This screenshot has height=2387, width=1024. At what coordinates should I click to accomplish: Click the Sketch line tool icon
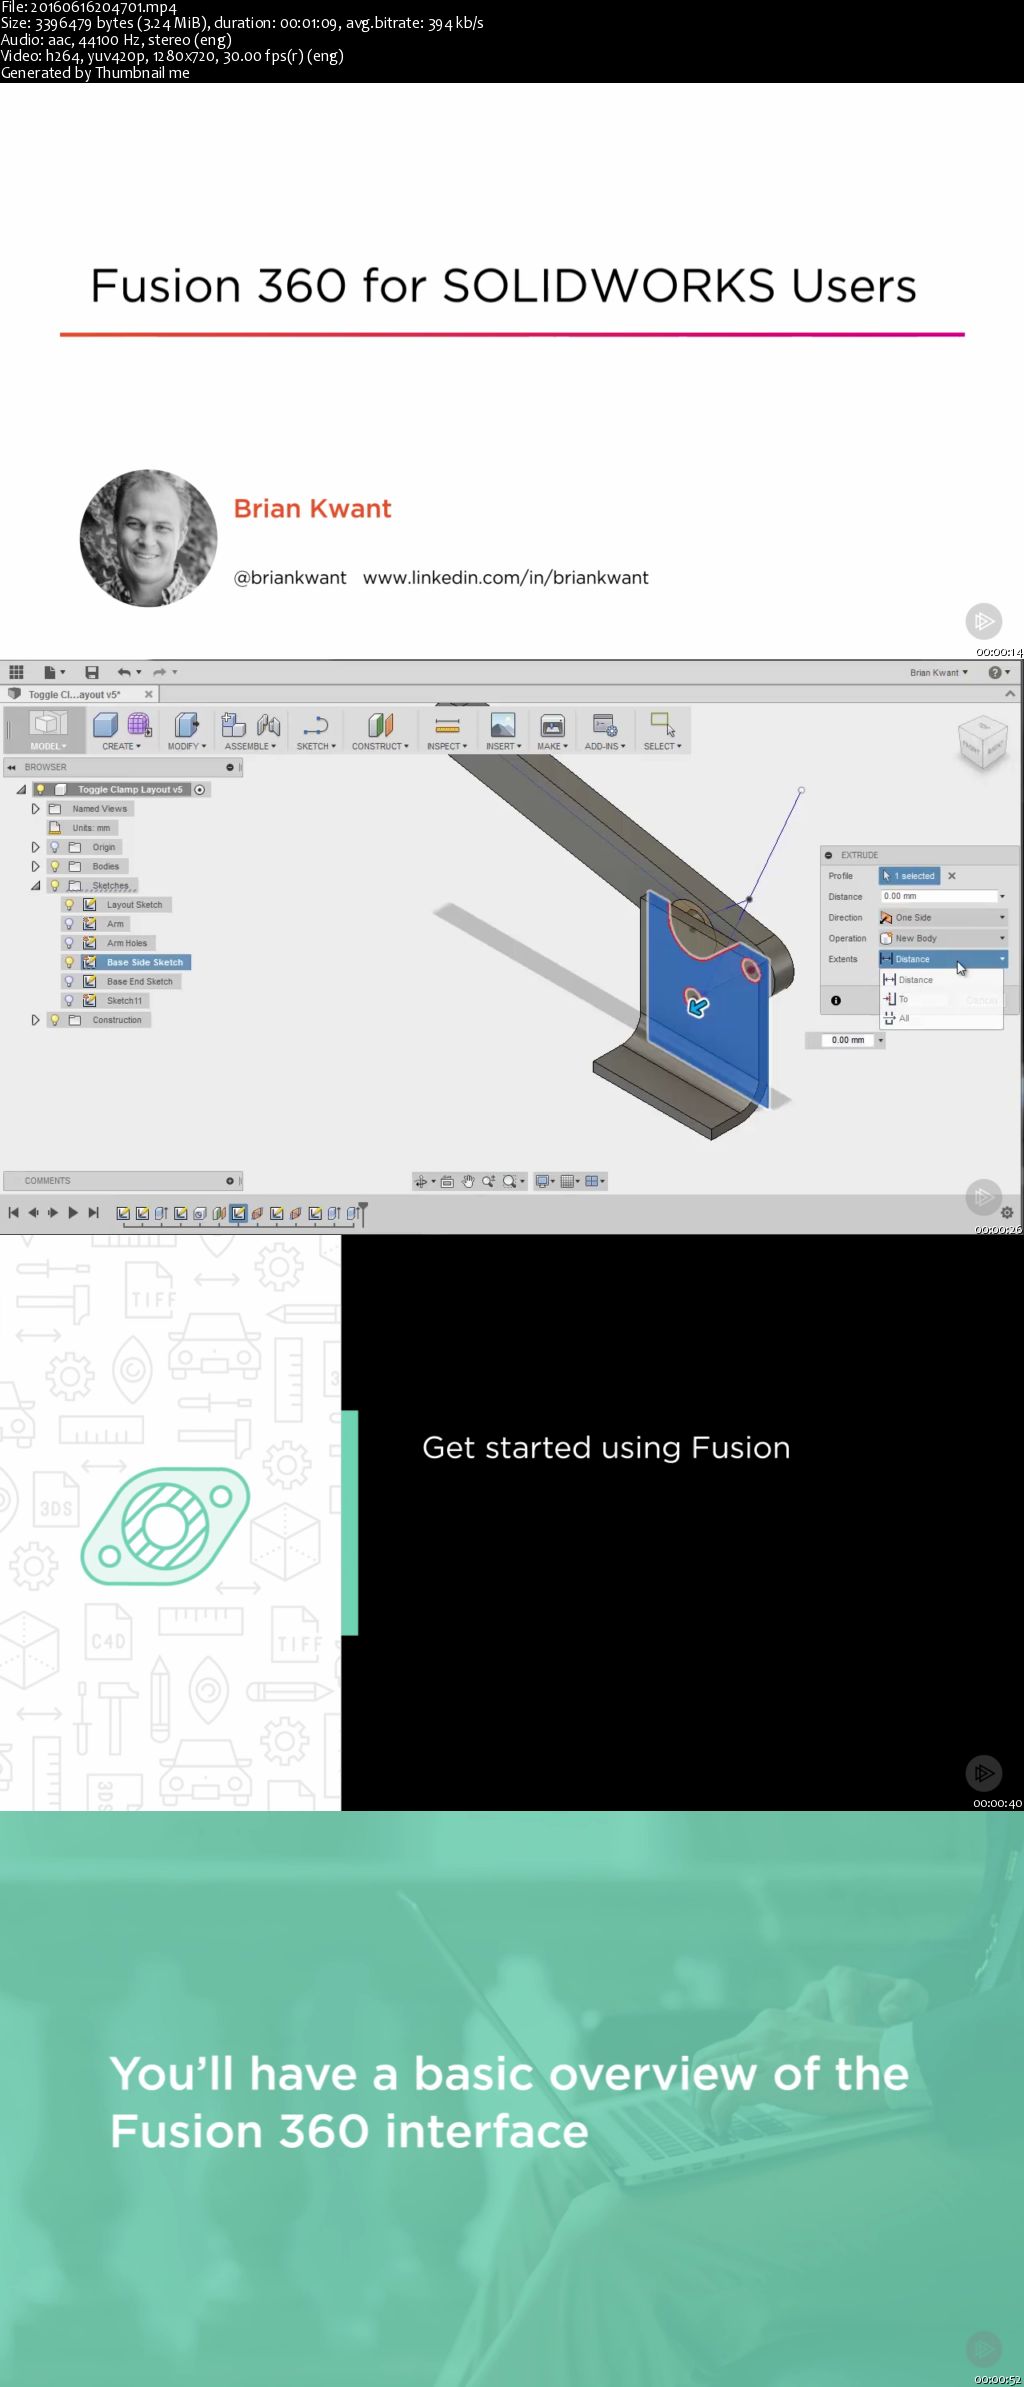[x=315, y=725]
